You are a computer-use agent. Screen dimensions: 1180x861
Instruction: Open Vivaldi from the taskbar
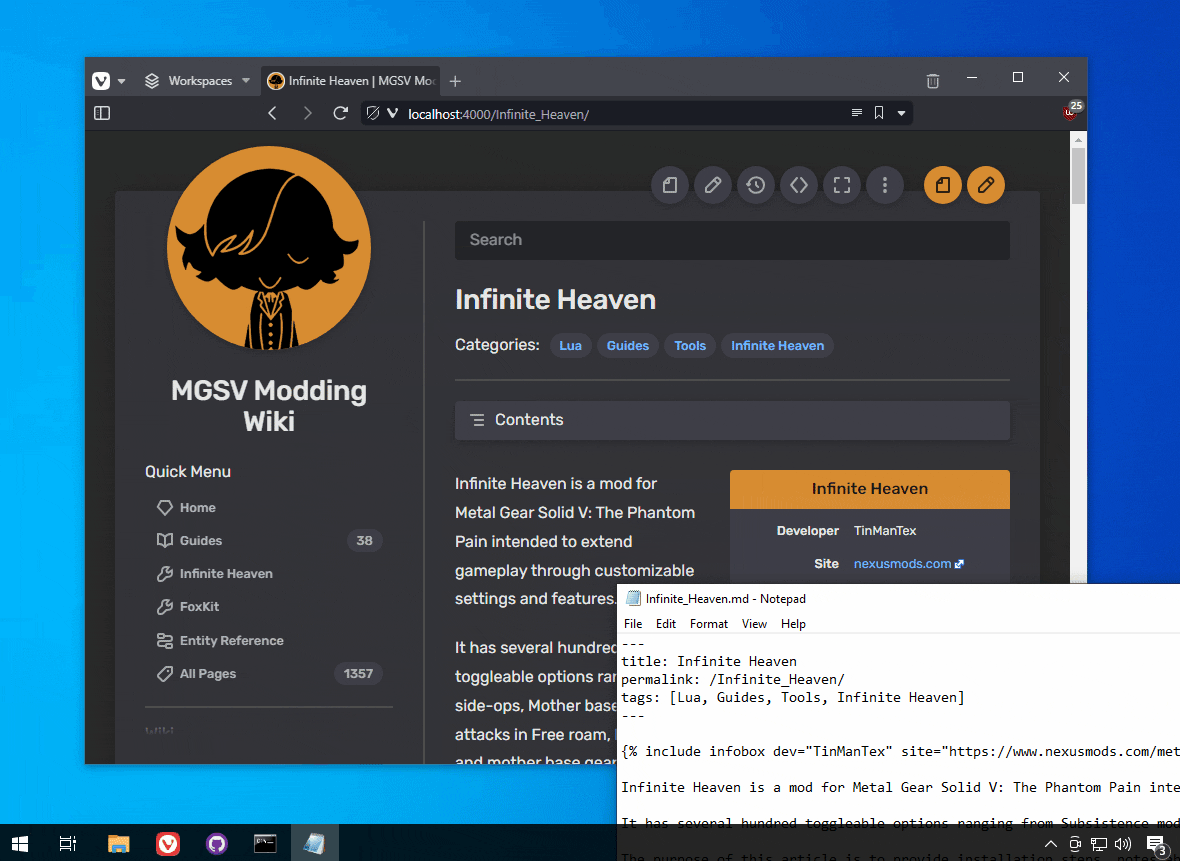click(x=168, y=844)
